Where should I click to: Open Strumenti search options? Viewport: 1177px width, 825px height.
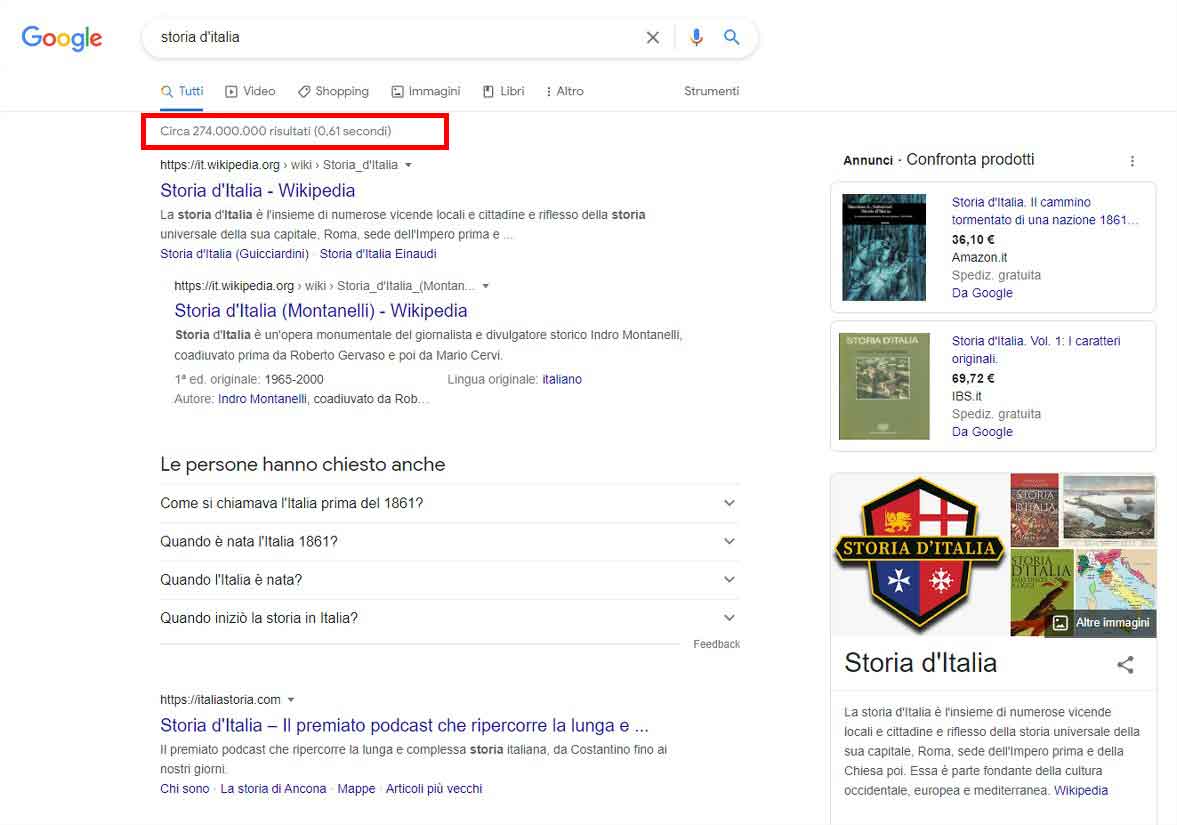point(711,90)
